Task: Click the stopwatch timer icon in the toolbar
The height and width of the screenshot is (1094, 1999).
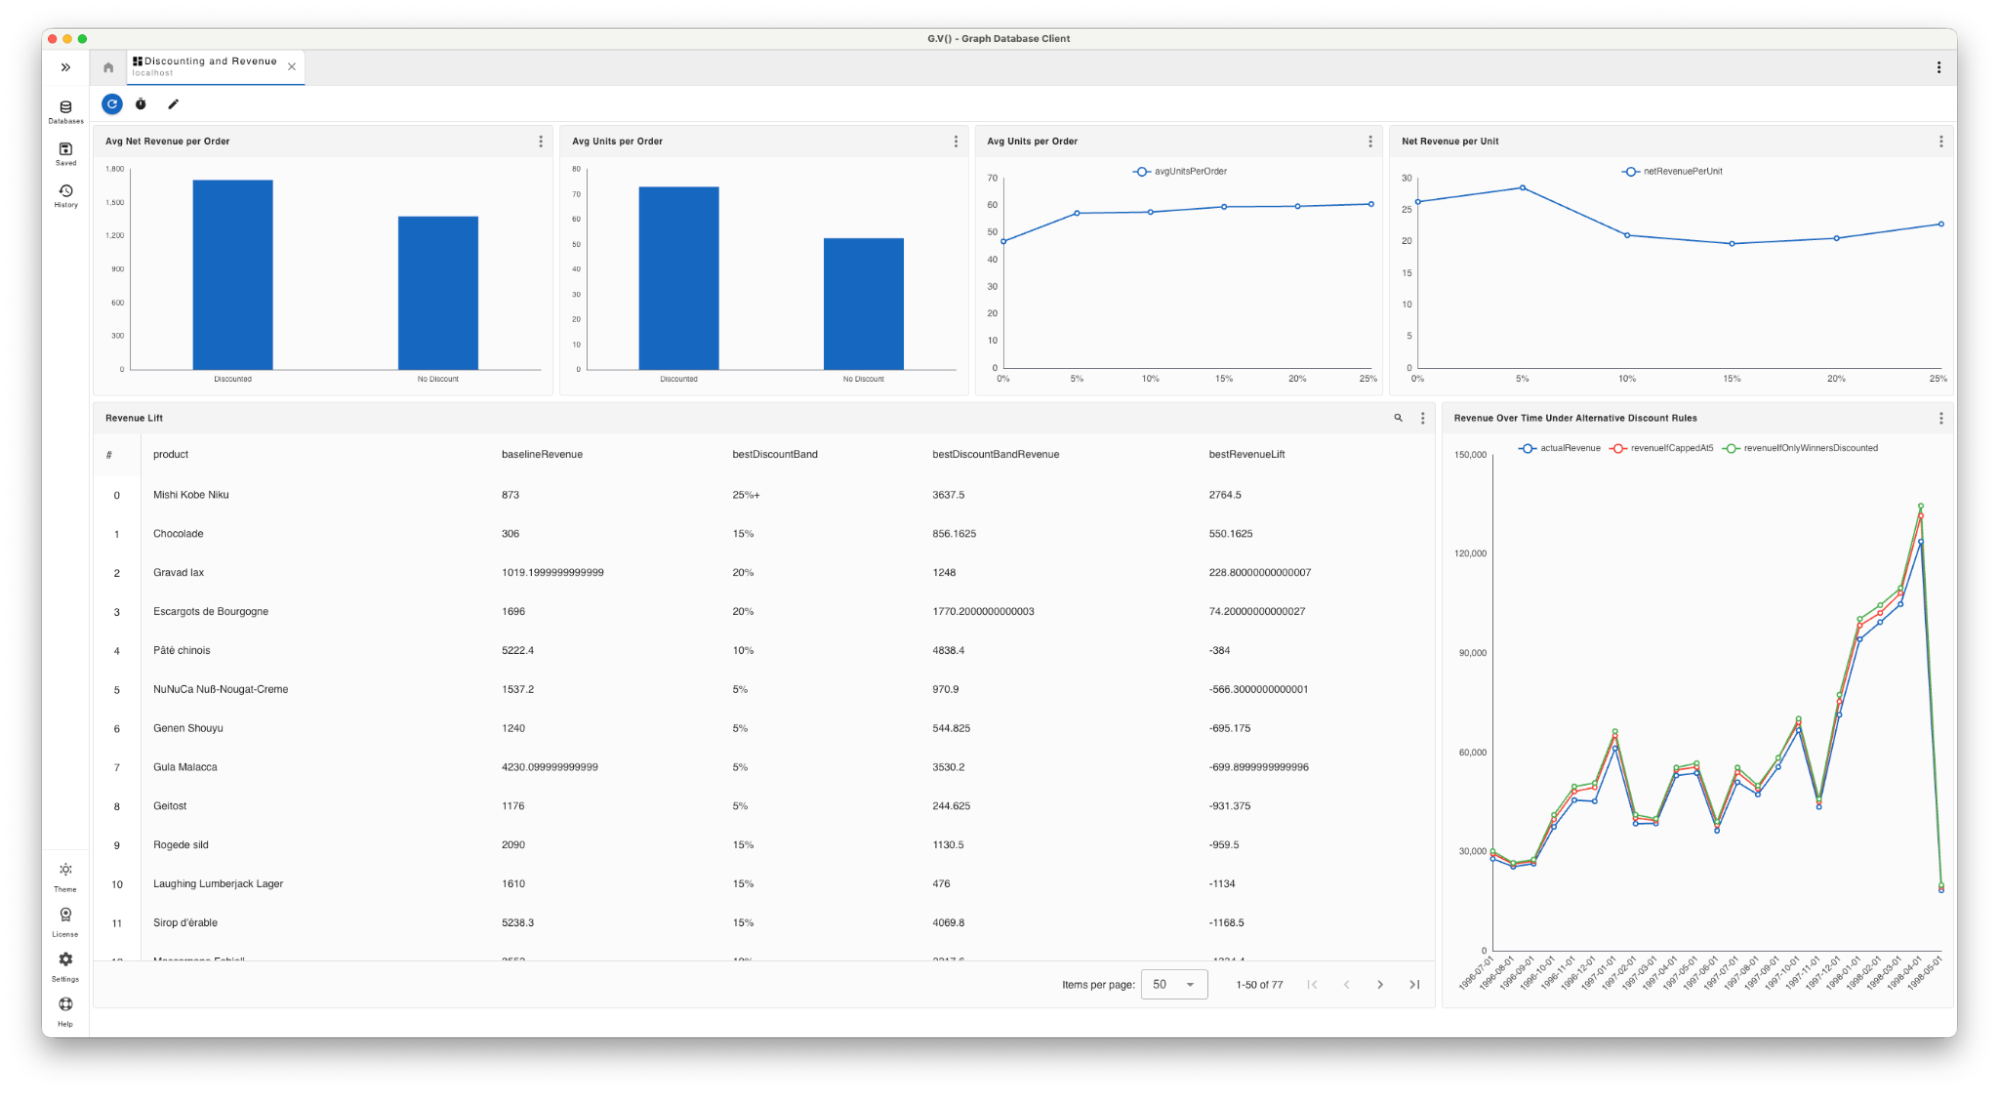Action: click(141, 103)
